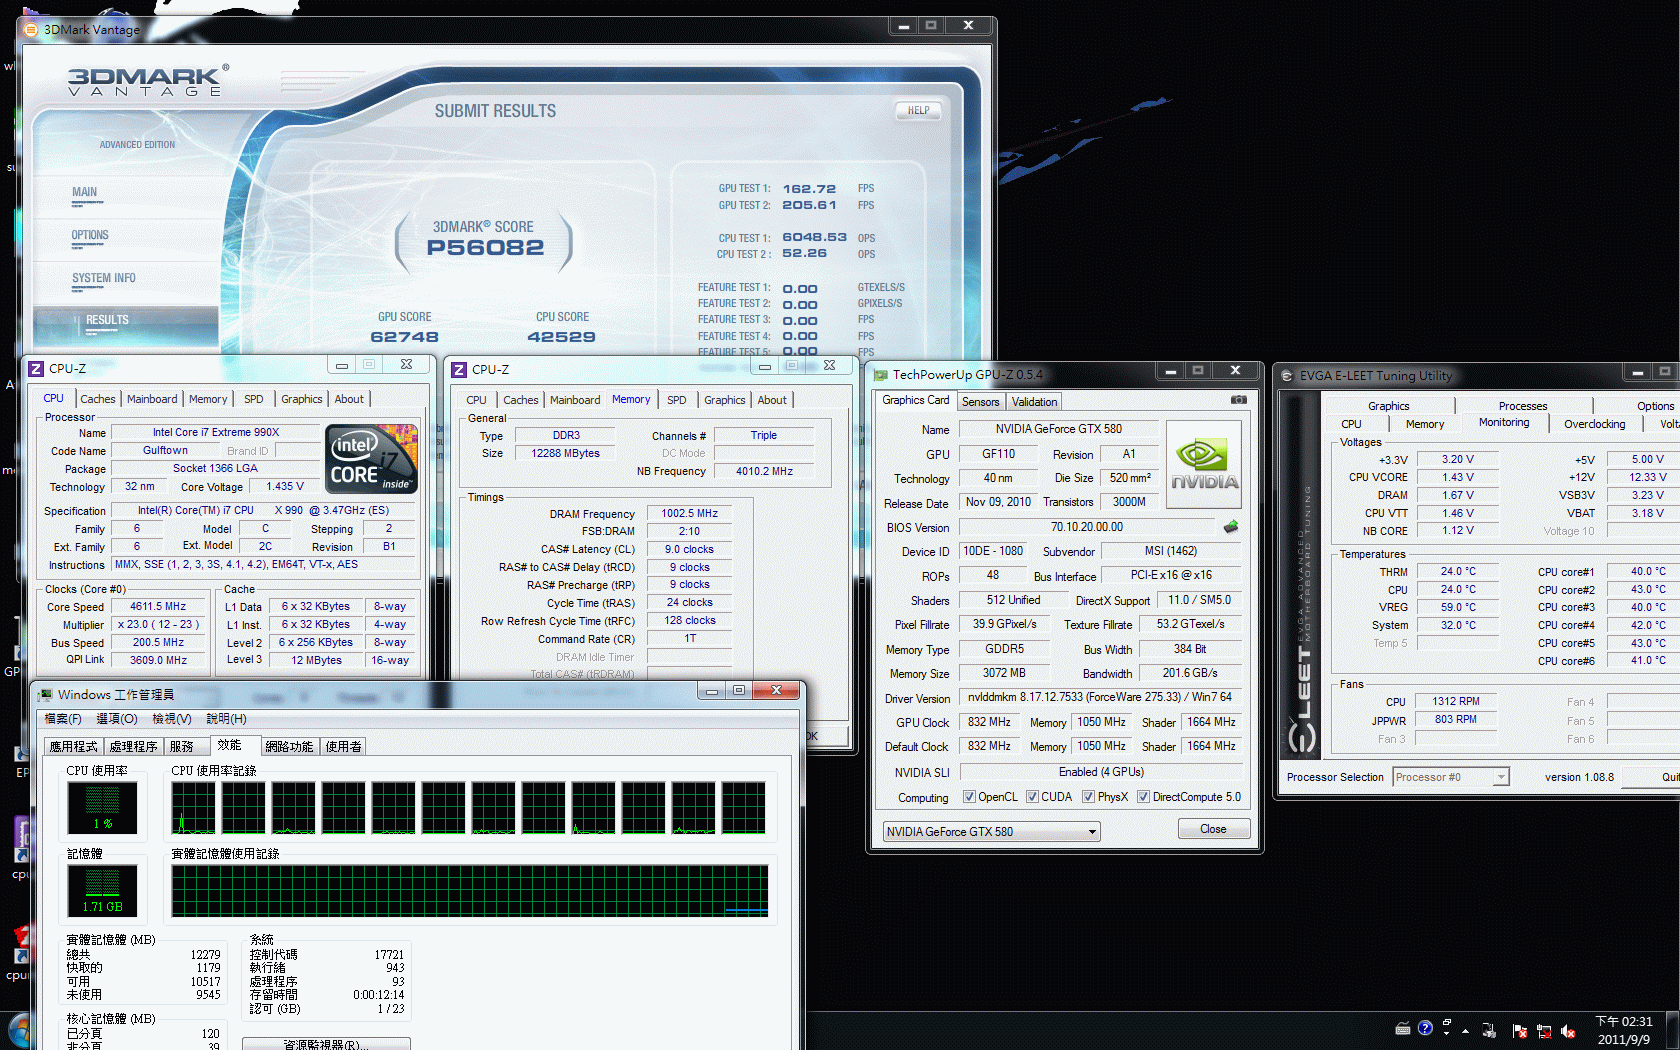Click the Intel Core i7 inside logo
The image size is (1680, 1050).
372,458
